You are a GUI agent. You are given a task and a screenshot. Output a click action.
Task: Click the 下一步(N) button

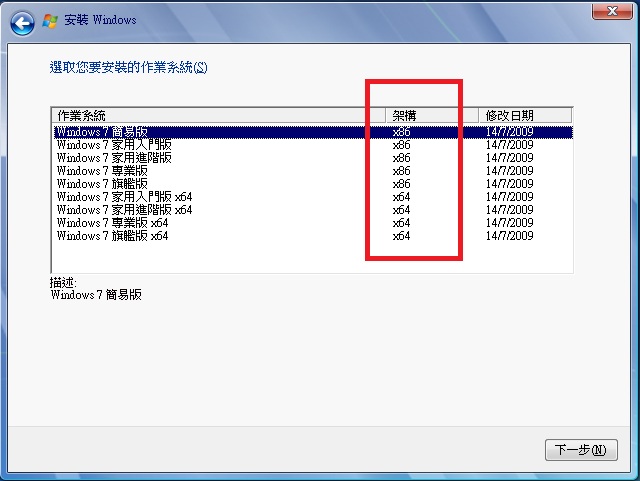[581, 450]
